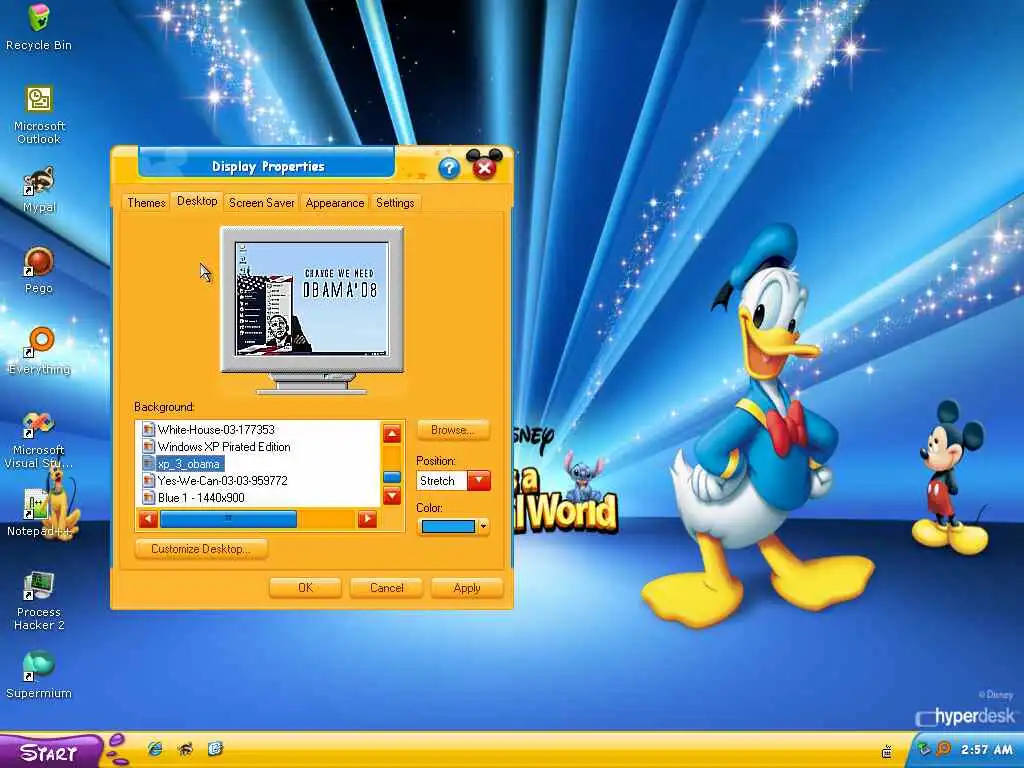The image size is (1024, 768).
Task: Select Blue 1 - 1440x900 background
Action: click(201, 498)
